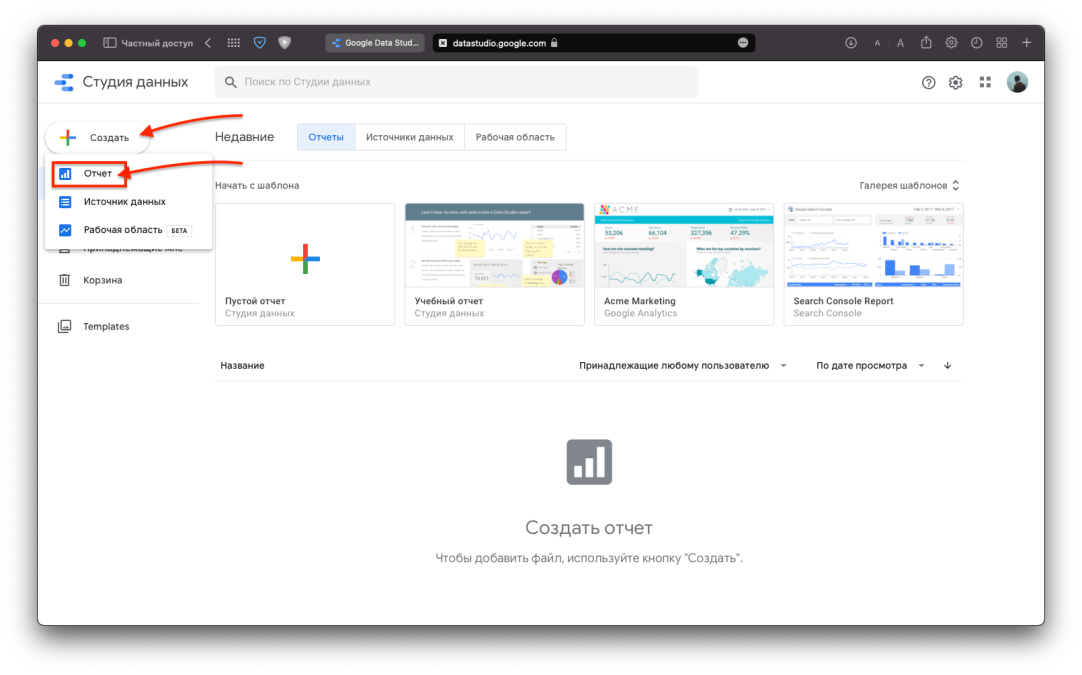Open Safari's tab grid dots icon

point(234,43)
